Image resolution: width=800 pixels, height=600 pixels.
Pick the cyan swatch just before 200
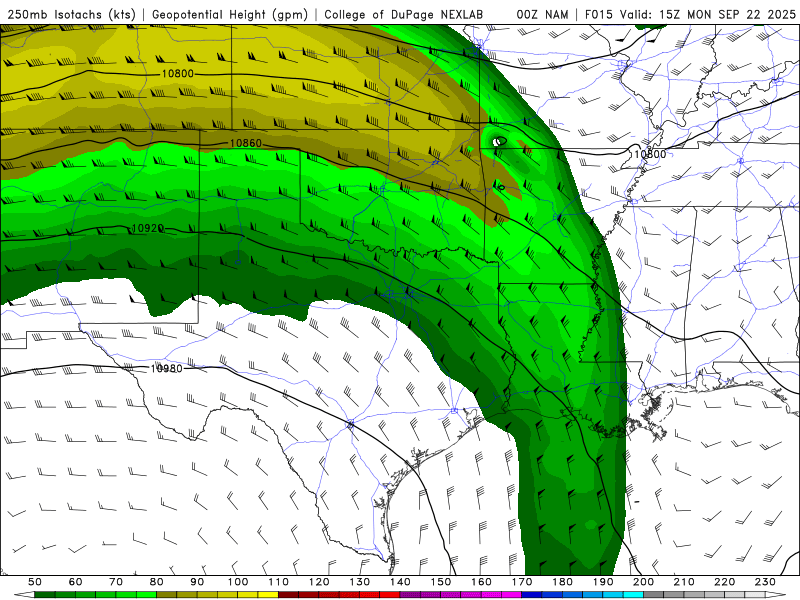tap(633, 595)
